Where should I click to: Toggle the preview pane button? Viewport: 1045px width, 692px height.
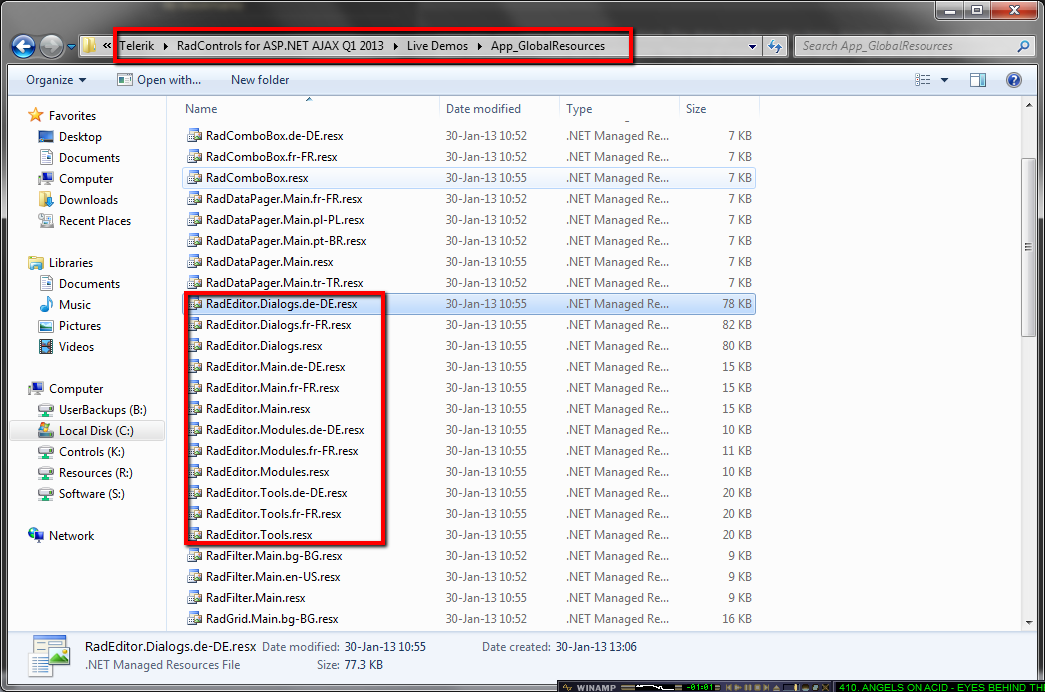click(x=978, y=80)
